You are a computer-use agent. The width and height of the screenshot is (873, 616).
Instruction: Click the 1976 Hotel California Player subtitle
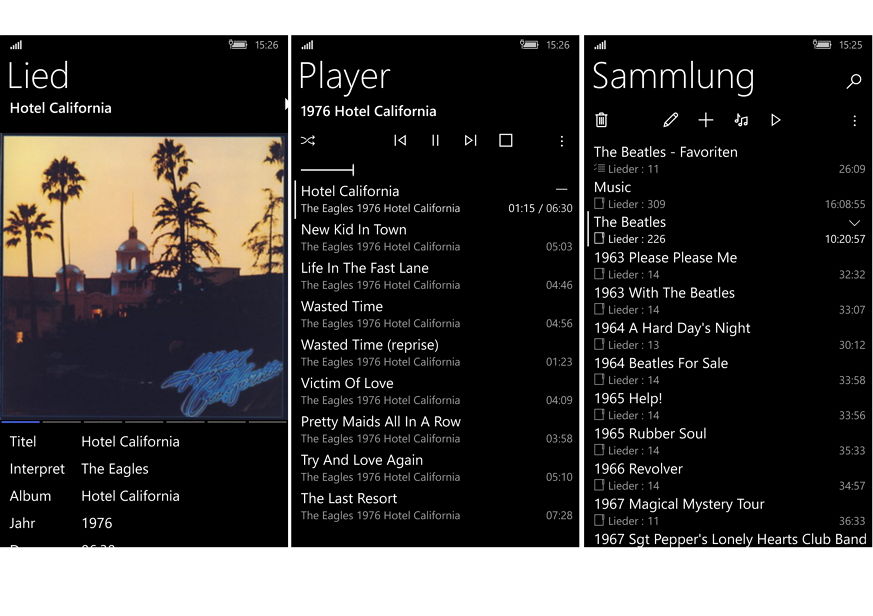click(x=368, y=111)
